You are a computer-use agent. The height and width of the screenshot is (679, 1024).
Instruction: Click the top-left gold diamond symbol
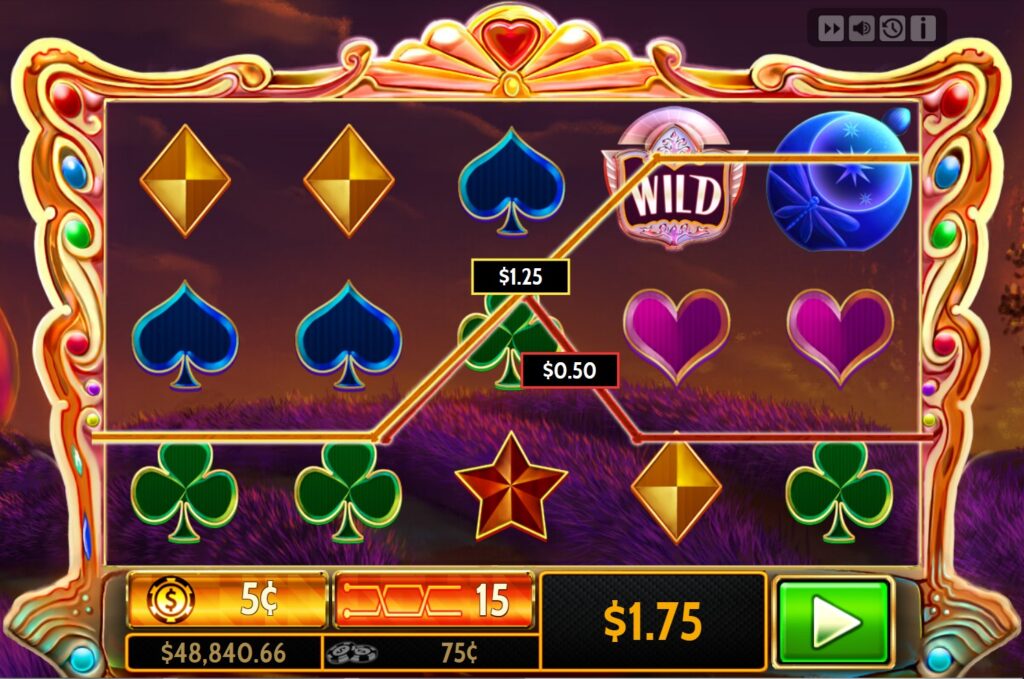coord(185,180)
